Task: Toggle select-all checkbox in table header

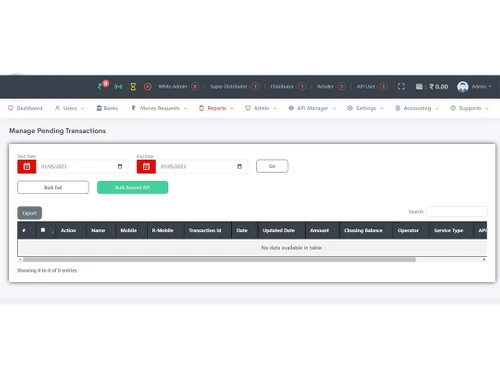Action: point(43,230)
